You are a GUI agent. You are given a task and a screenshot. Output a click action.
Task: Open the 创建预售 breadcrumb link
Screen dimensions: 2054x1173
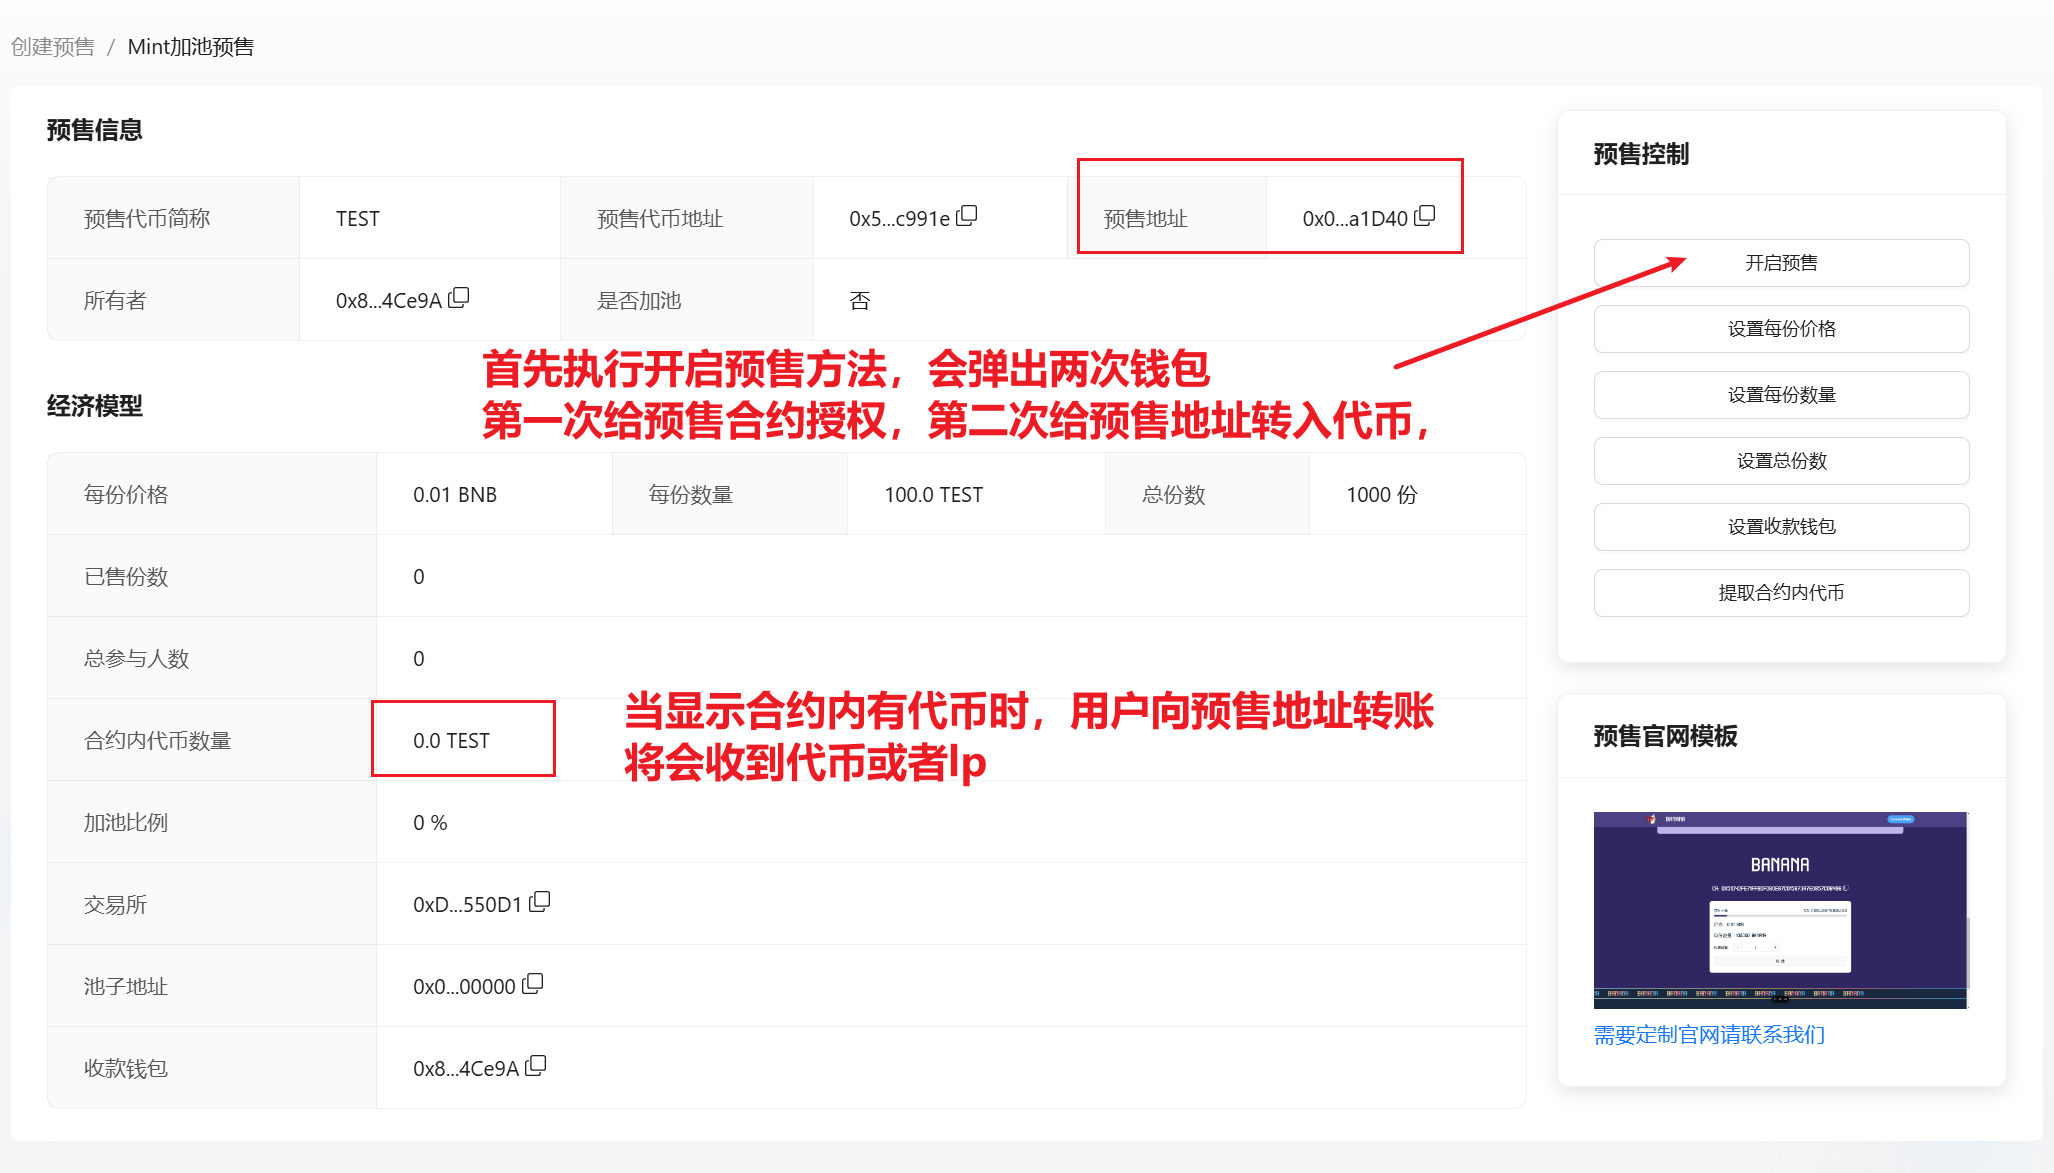point(53,47)
